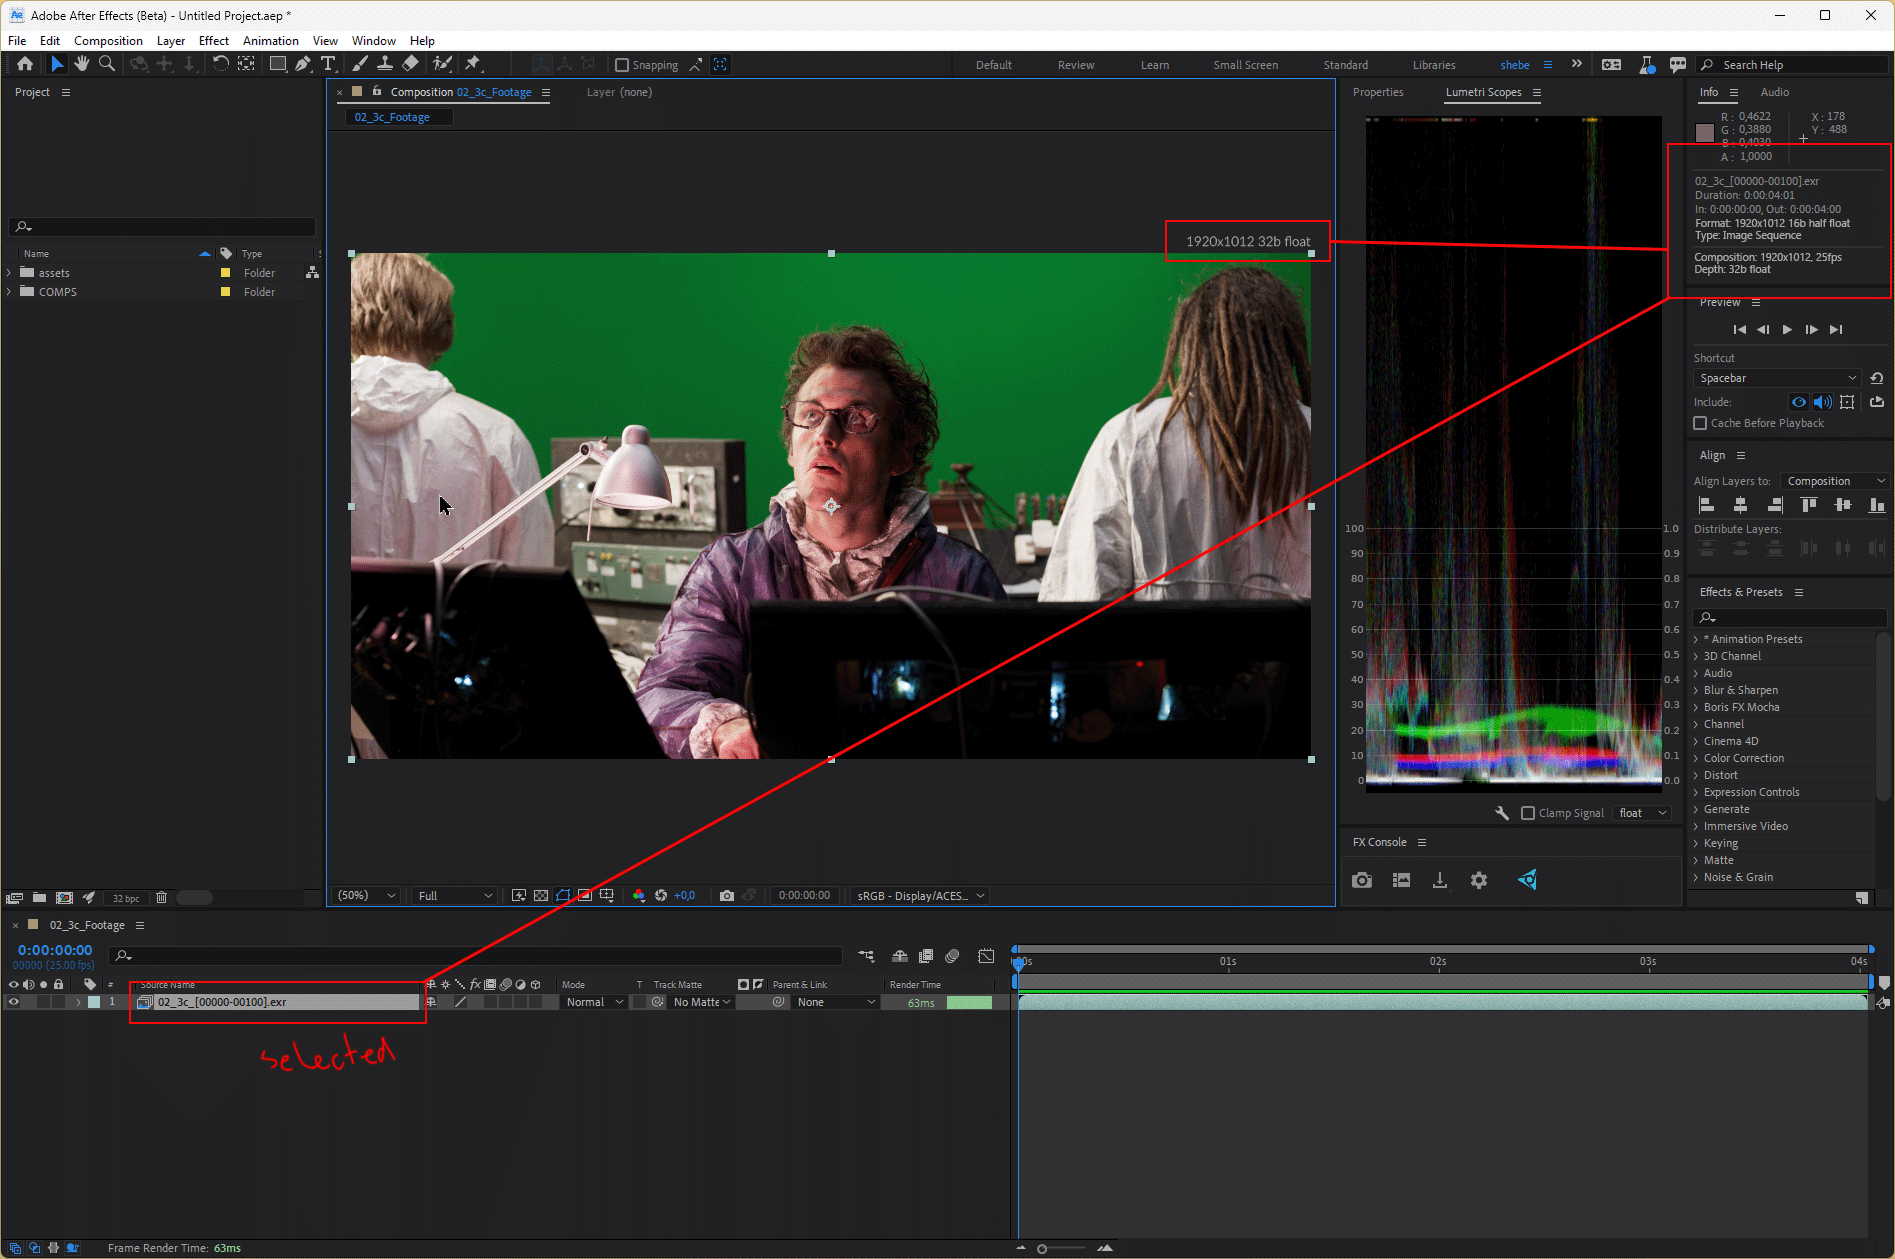
Task: Select the Hand tool in the toolbar
Action: [81, 63]
